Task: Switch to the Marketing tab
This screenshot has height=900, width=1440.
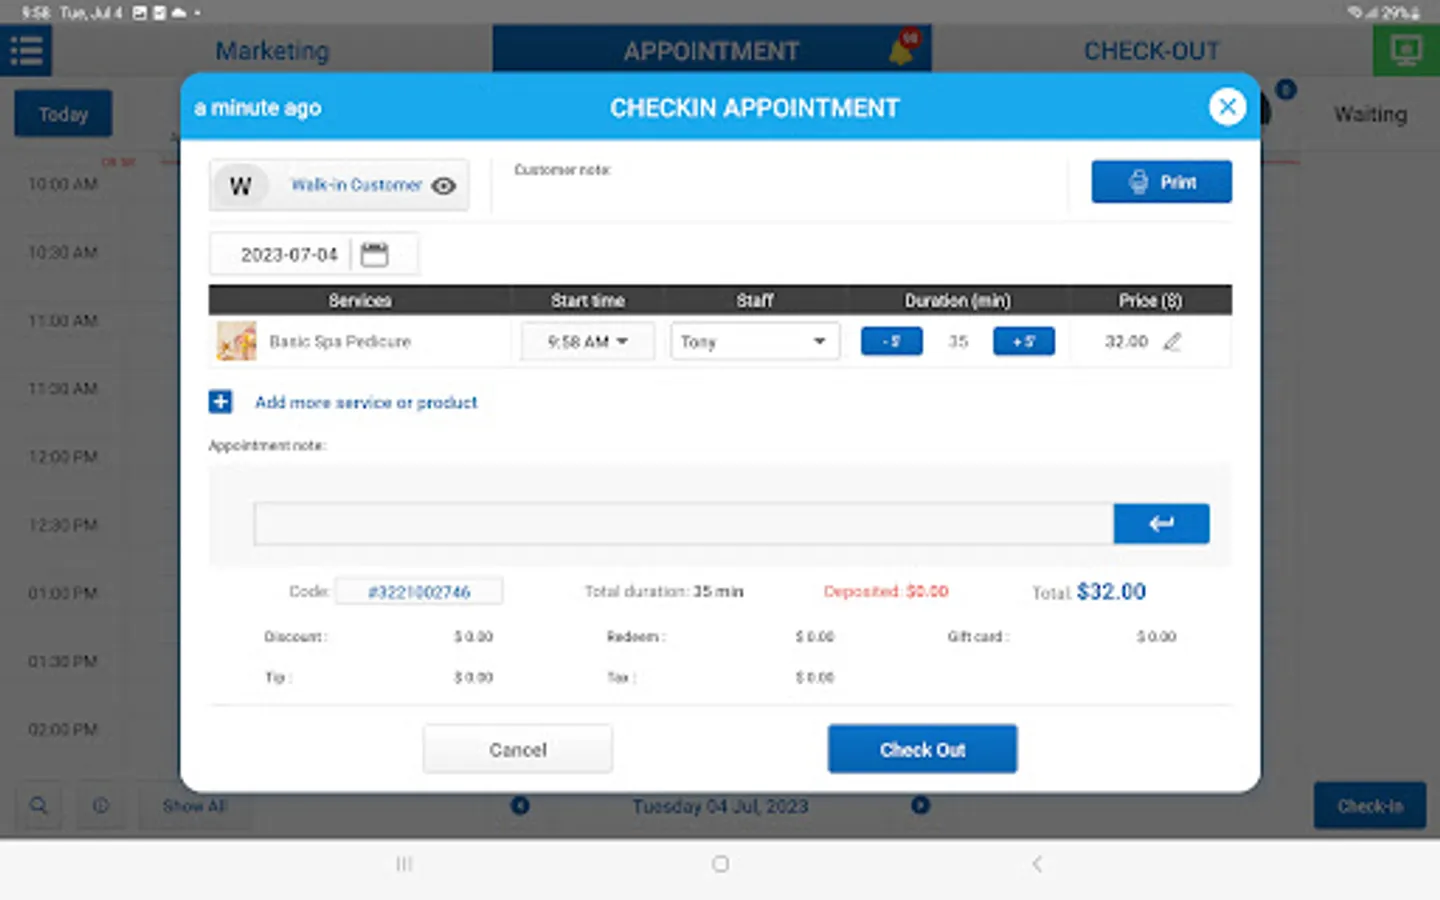Action: click(x=272, y=51)
